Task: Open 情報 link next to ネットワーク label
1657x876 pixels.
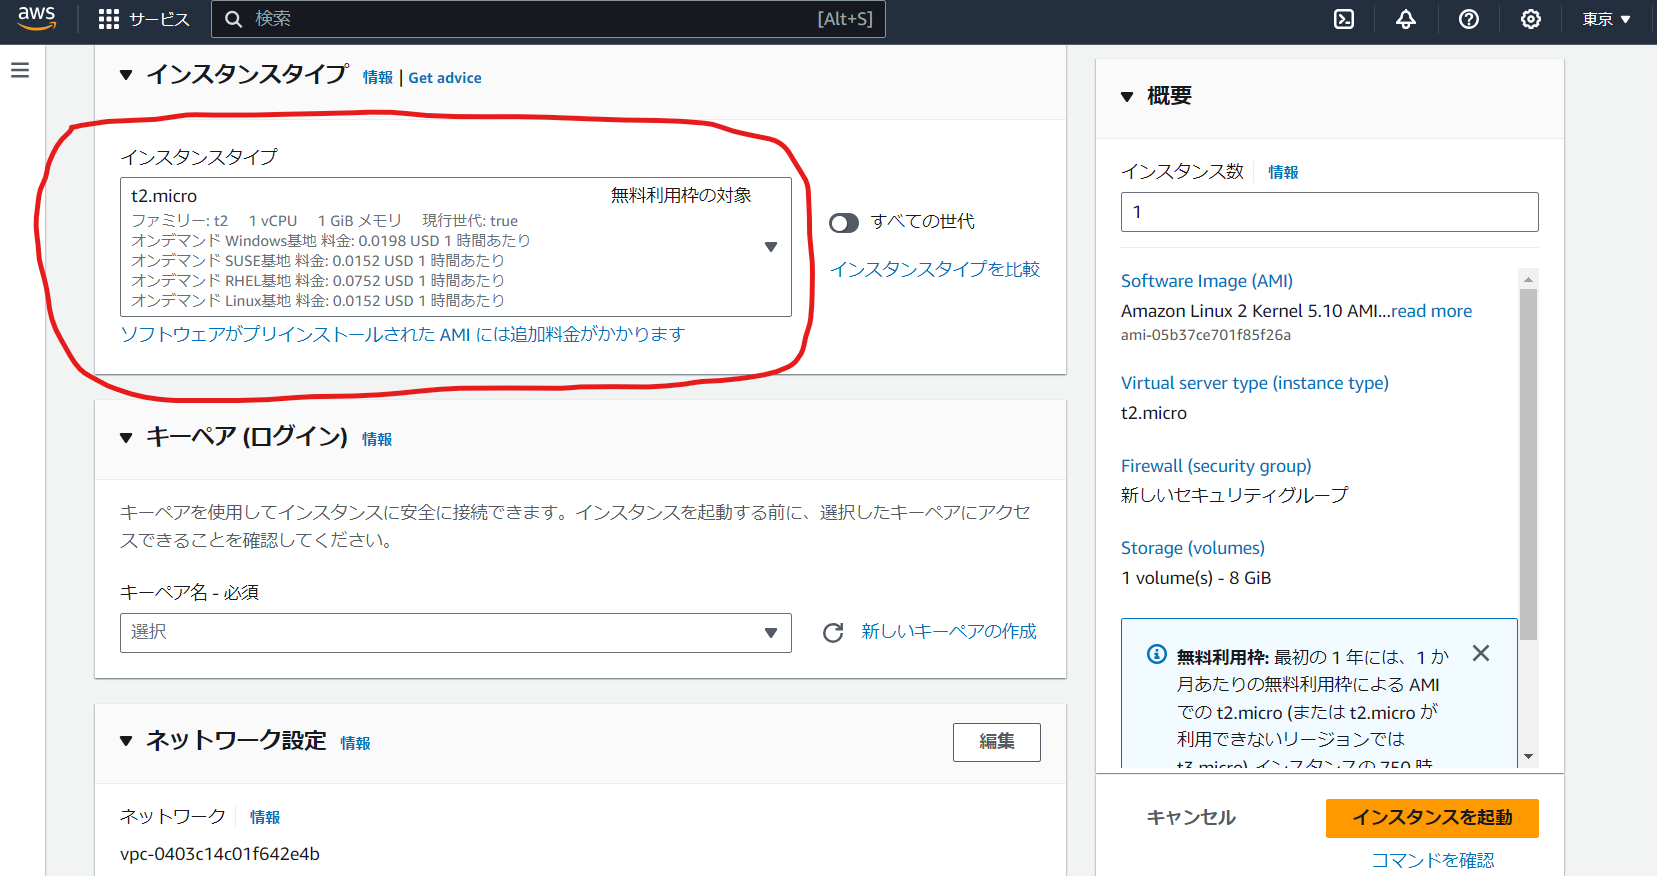Action: 265,817
